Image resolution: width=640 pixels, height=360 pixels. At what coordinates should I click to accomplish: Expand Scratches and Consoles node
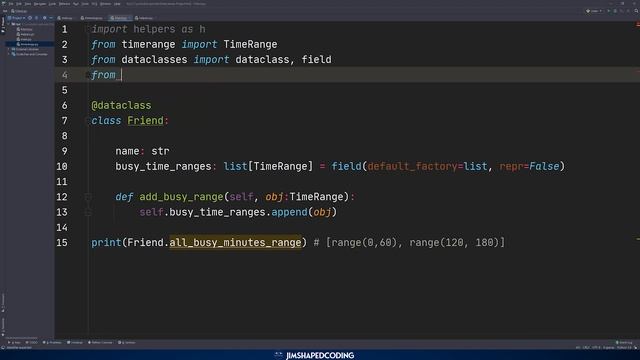(x=9, y=54)
